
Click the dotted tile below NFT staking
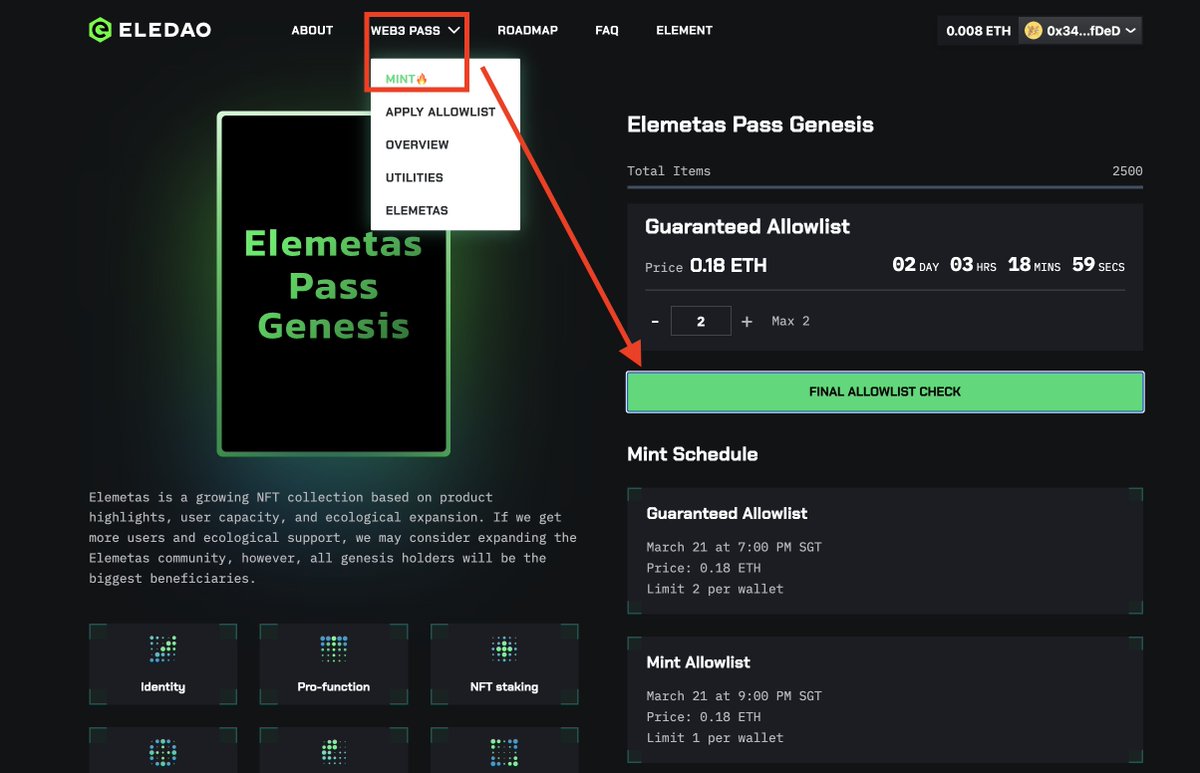click(504, 752)
